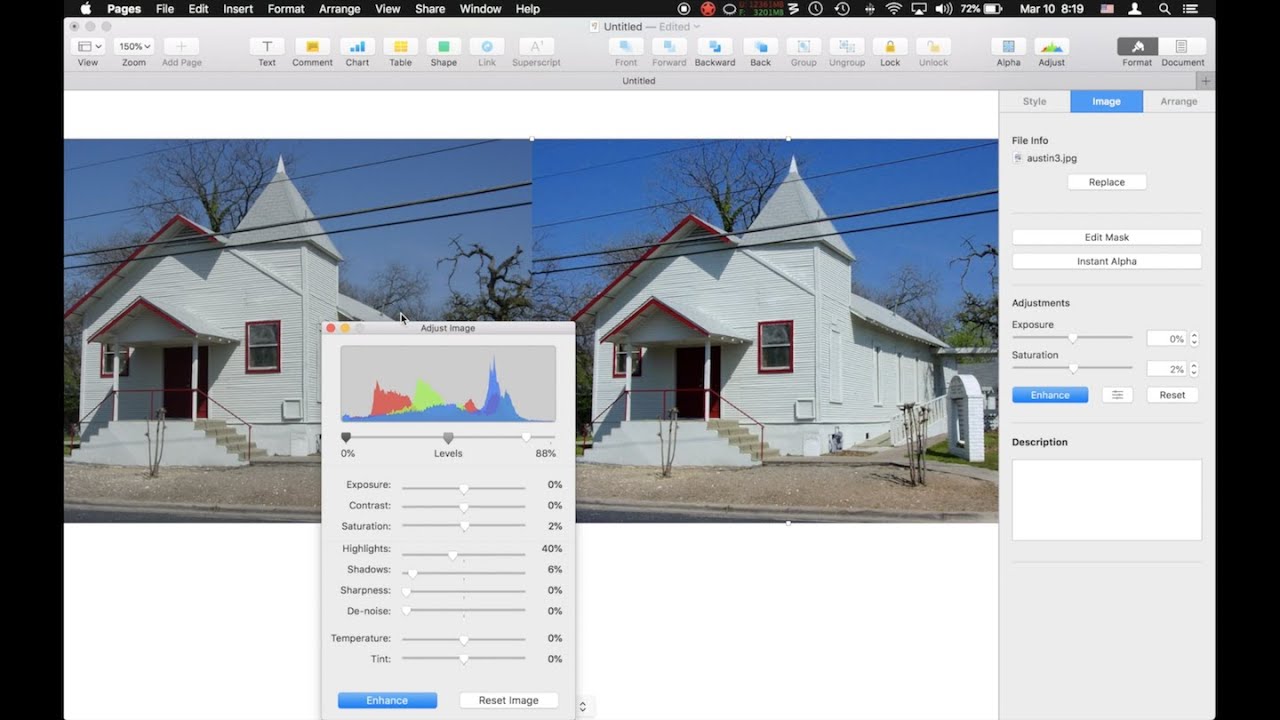Toggle the Document inspector button
This screenshot has height=720, width=1280.
pyautogui.click(x=1182, y=46)
